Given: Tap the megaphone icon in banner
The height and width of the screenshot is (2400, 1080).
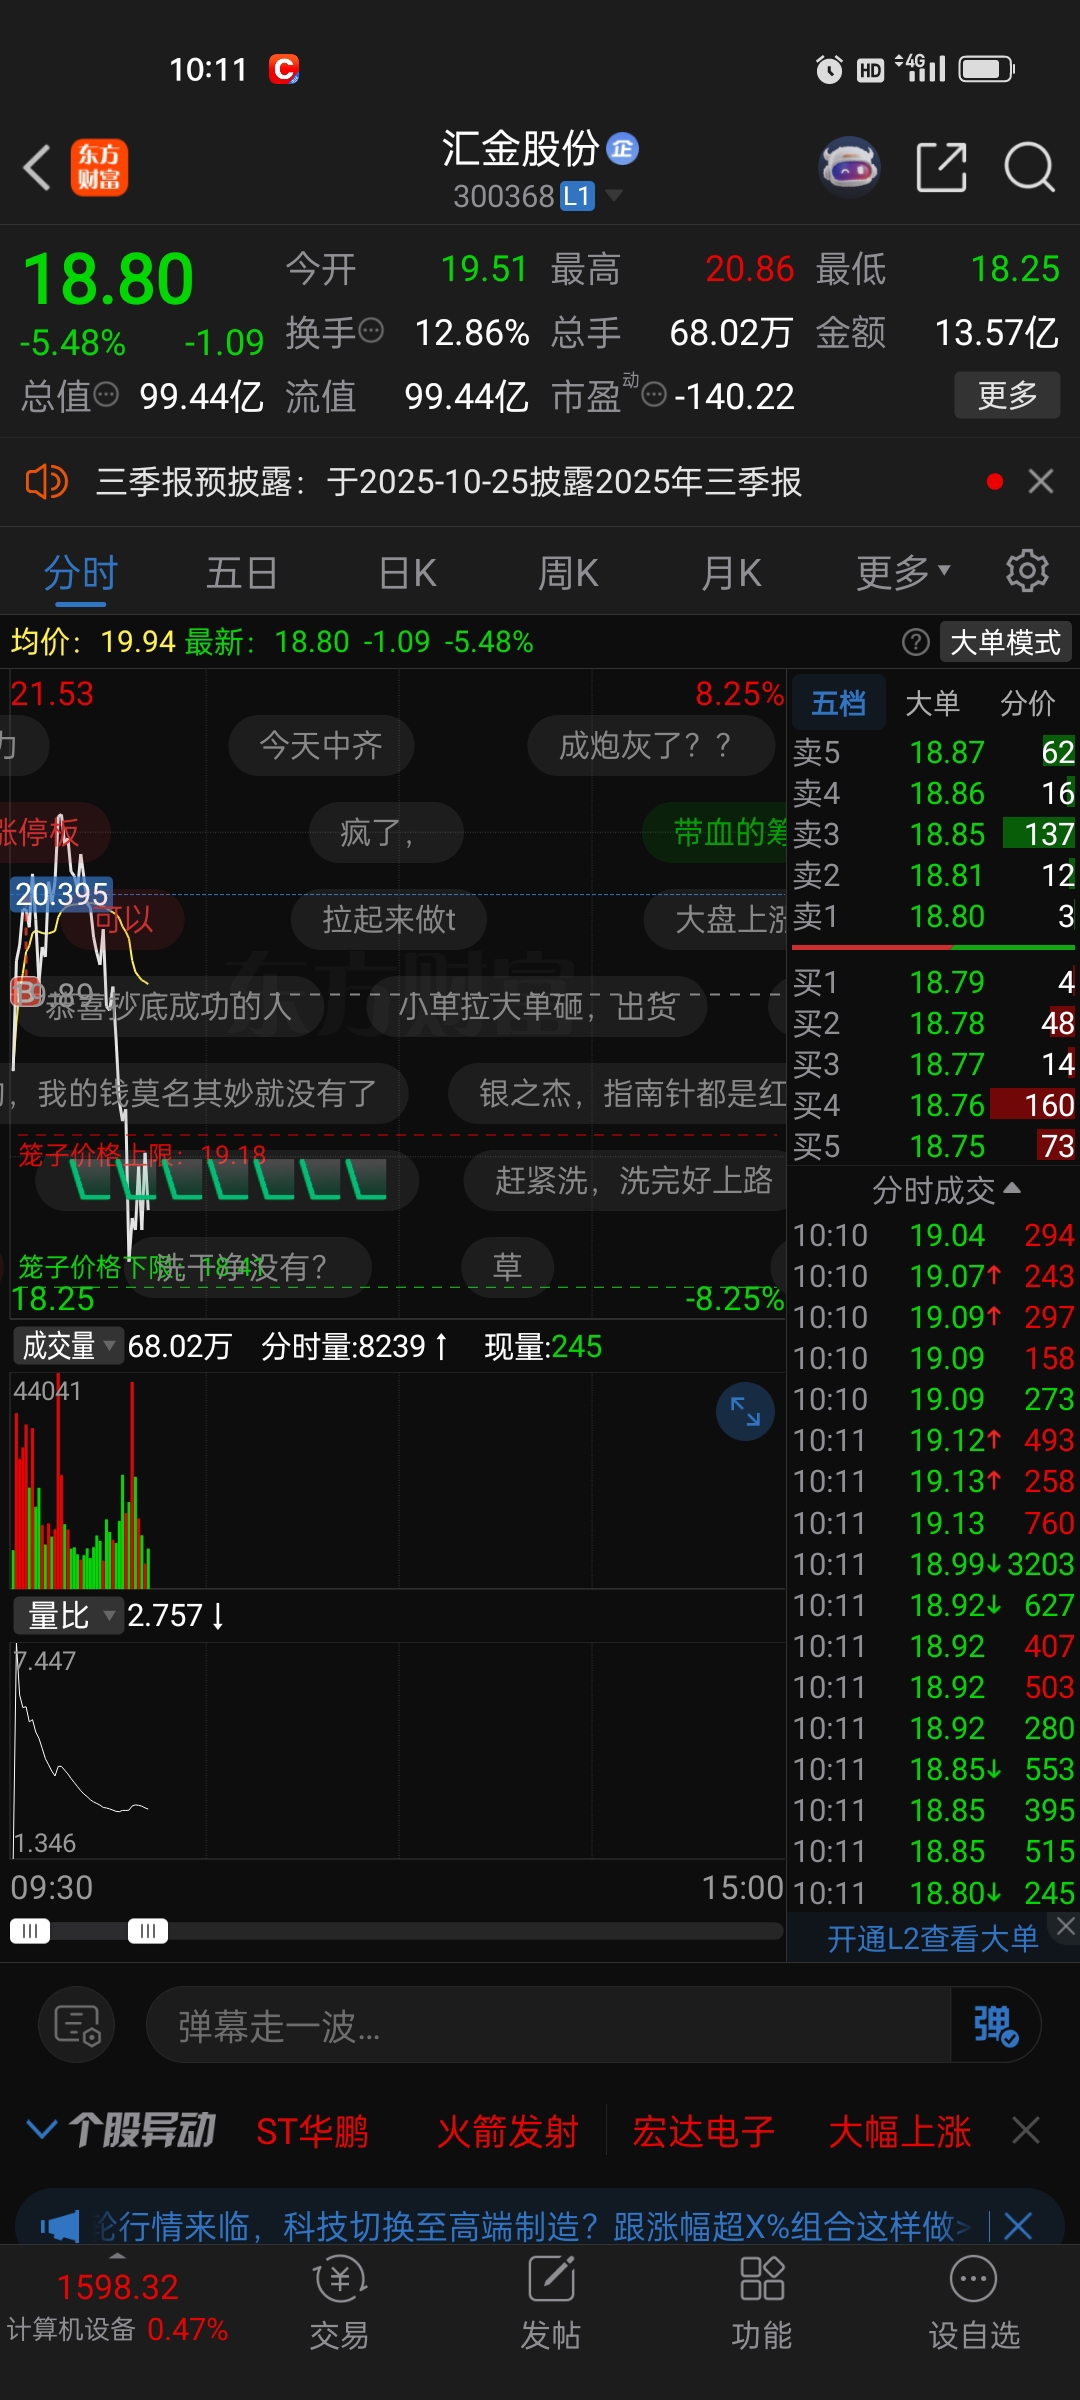Looking at the screenshot, I should 59,2226.
